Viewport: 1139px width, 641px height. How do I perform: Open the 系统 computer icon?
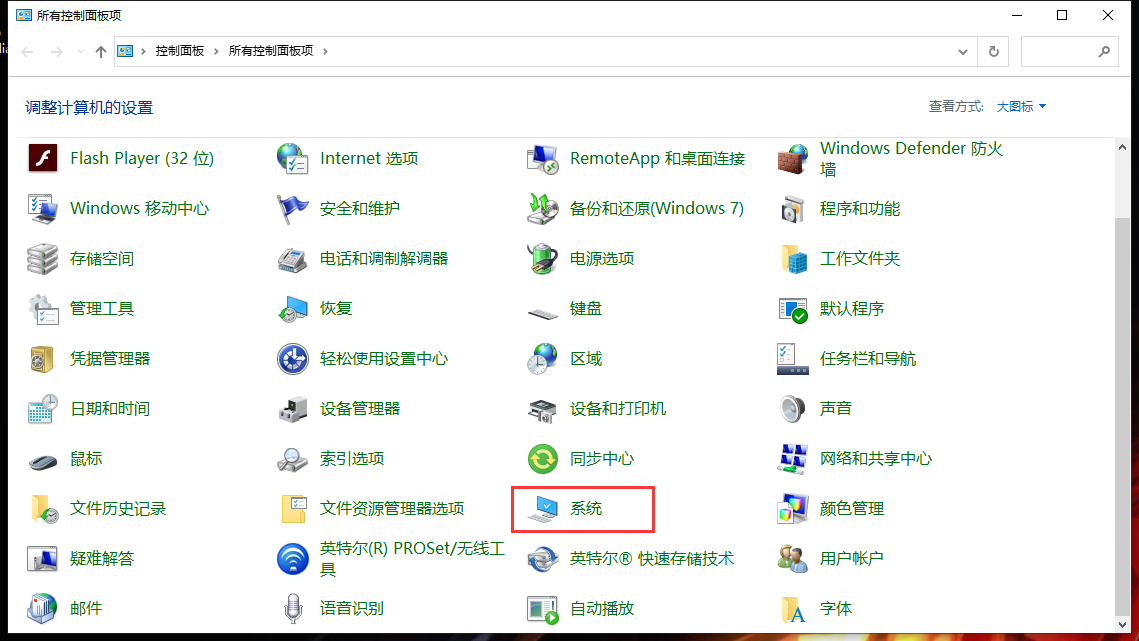543,509
